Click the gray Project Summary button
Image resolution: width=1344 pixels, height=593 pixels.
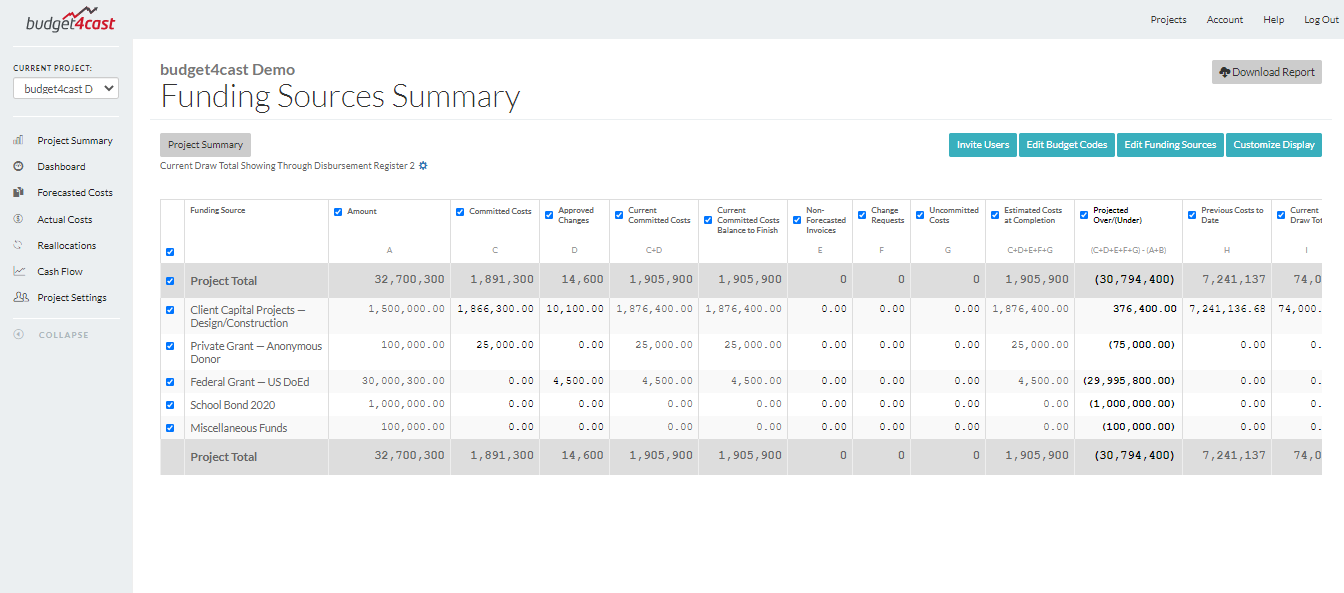[x=205, y=145]
